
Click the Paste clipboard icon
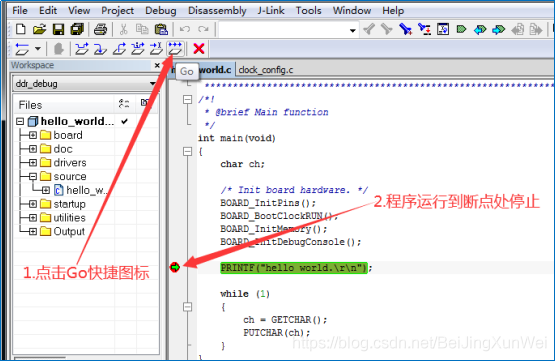click(161, 29)
